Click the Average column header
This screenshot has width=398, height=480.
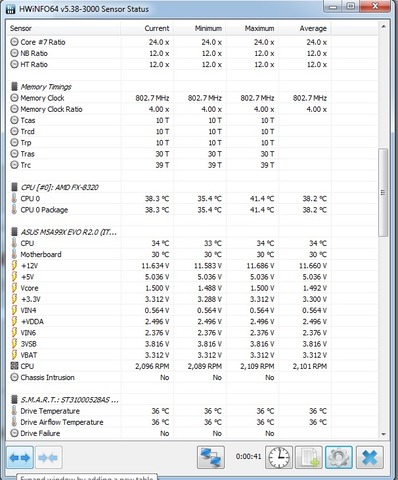tap(305, 29)
